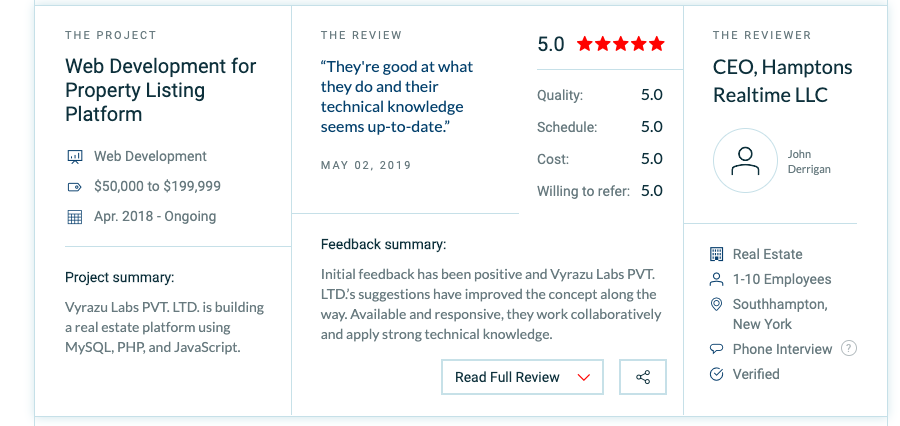
Task: Click the calendar icon beside project dates
Action: click(74, 217)
